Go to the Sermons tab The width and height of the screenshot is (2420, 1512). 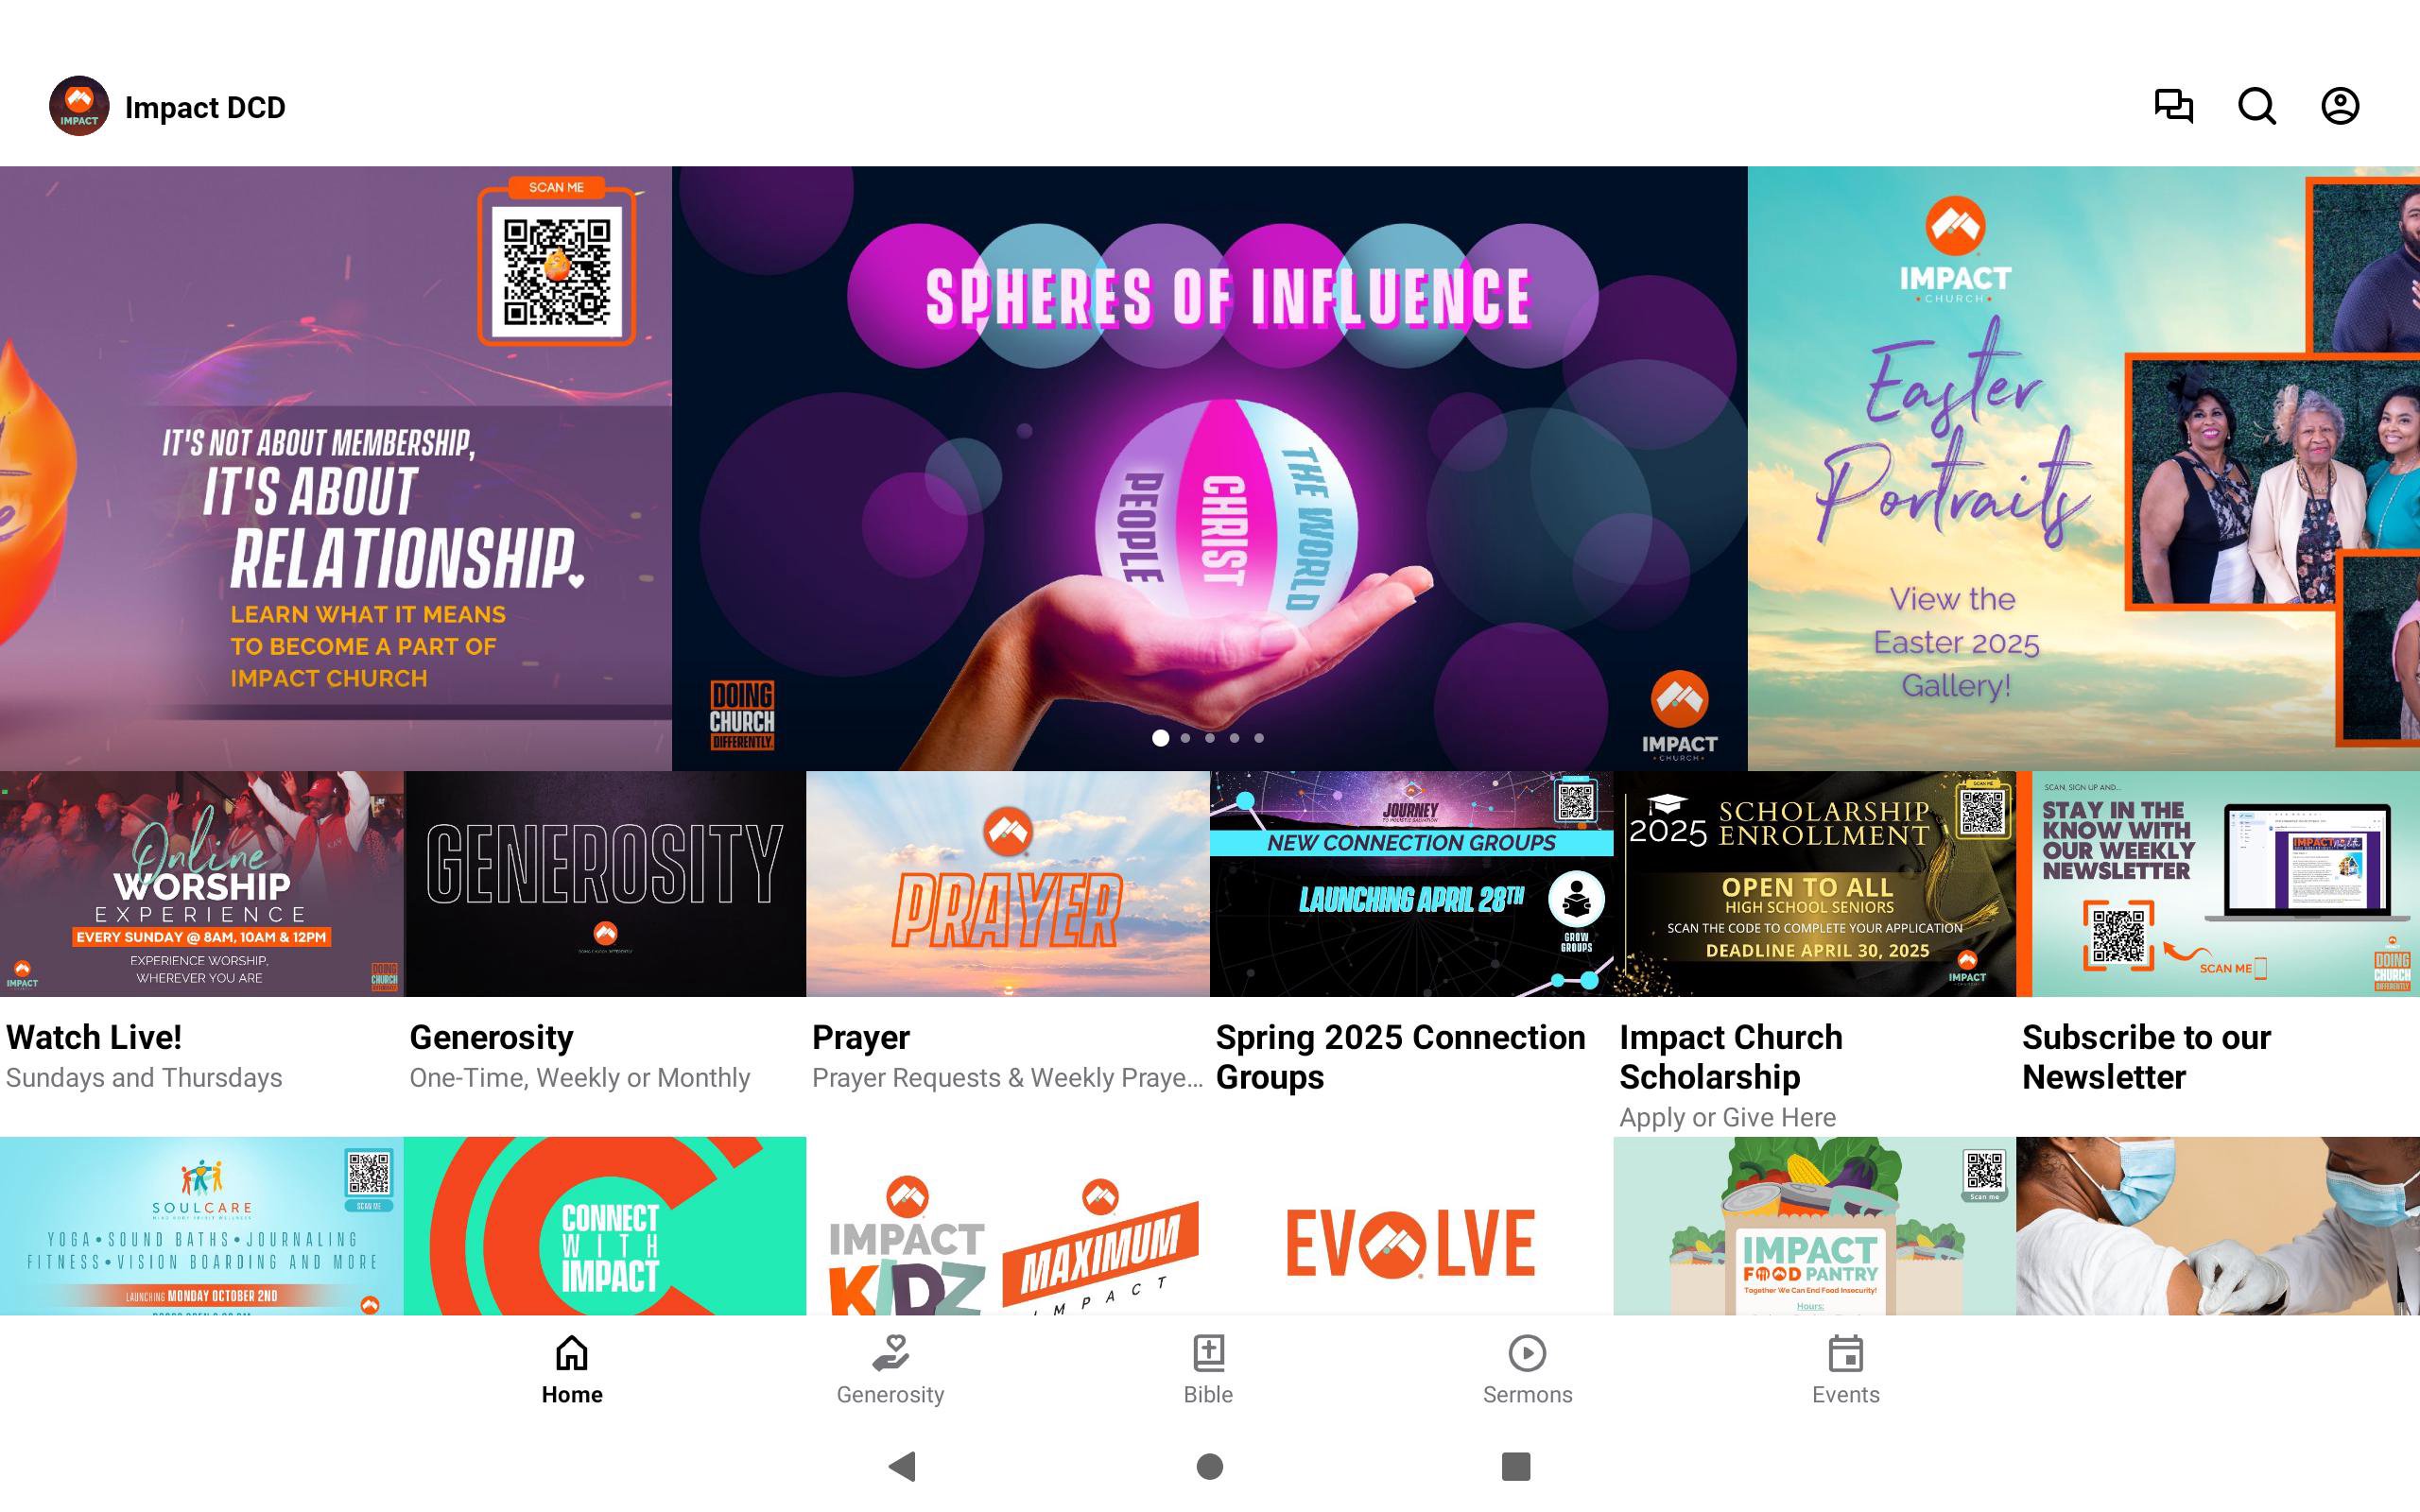pos(1527,1370)
